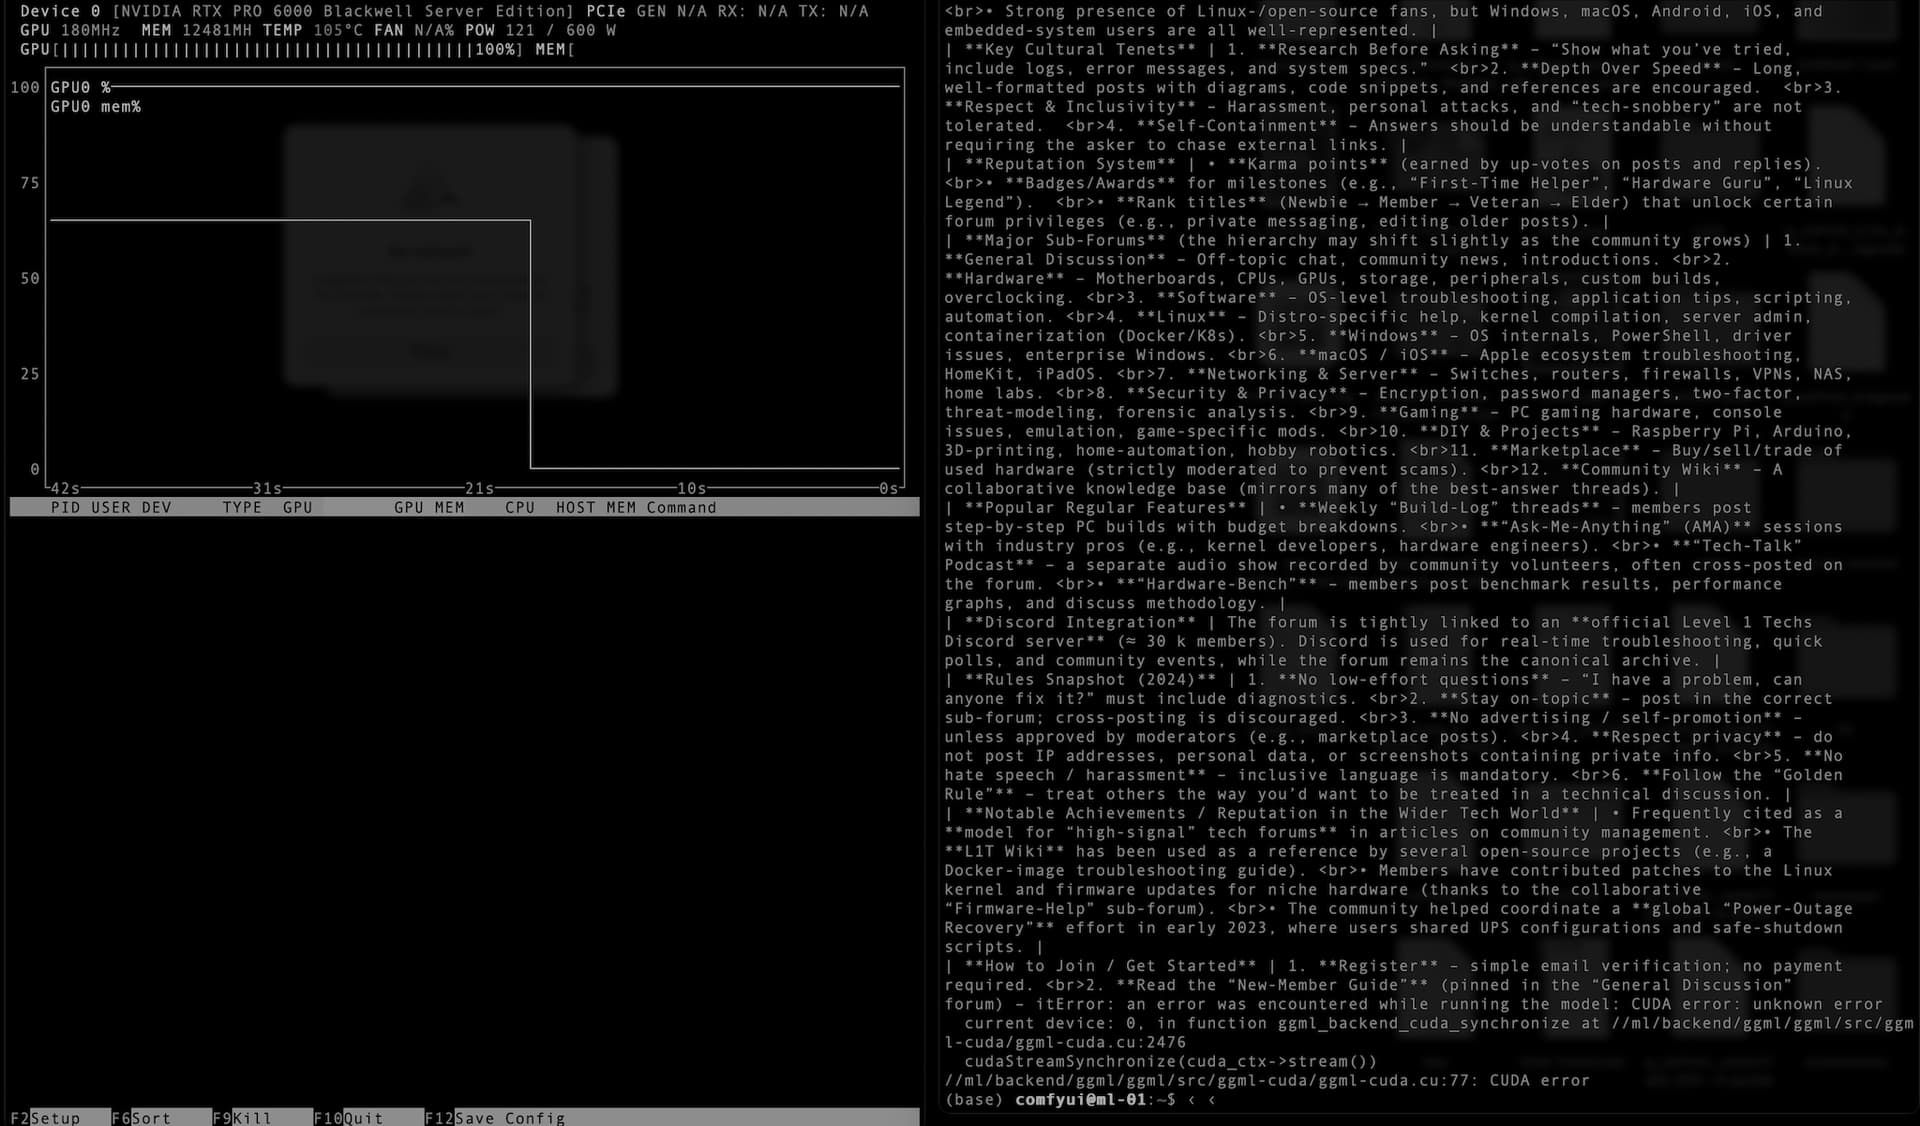Click the 10s marker on graph time axis

point(691,489)
